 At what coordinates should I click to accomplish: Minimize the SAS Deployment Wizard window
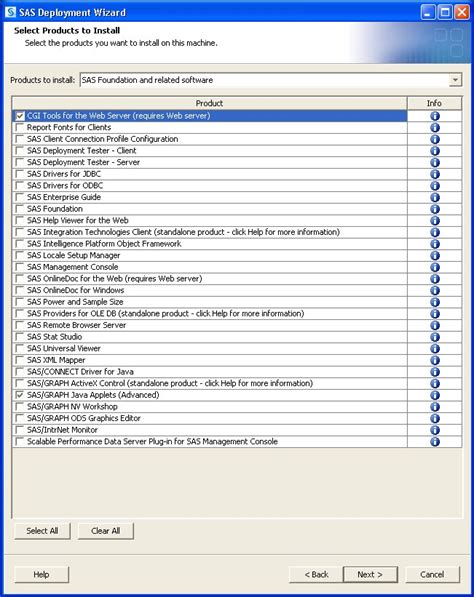pos(428,12)
